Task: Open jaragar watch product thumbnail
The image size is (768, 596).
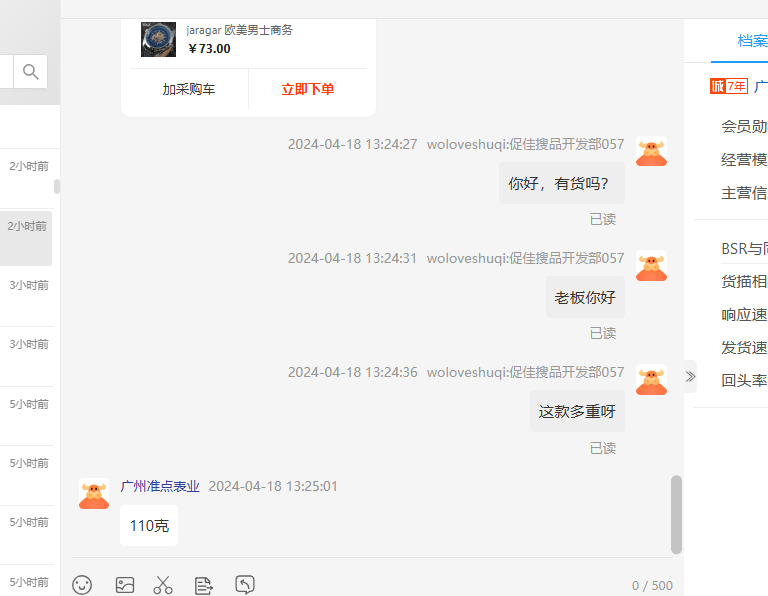Action: (x=158, y=39)
